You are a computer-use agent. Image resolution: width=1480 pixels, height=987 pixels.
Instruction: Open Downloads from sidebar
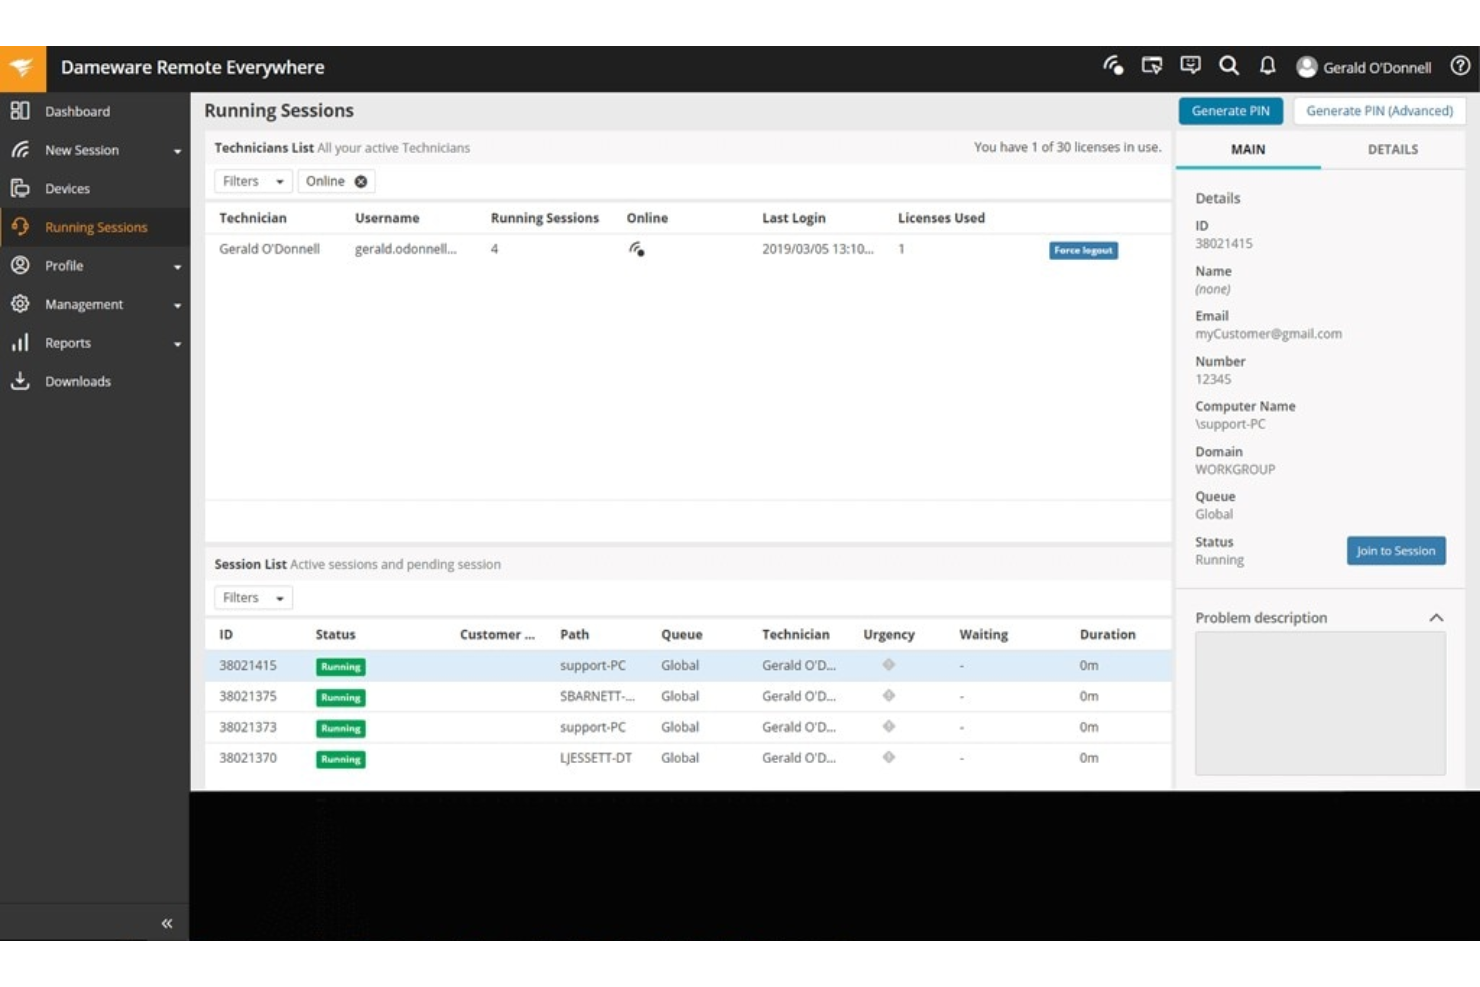[x=77, y=381]
